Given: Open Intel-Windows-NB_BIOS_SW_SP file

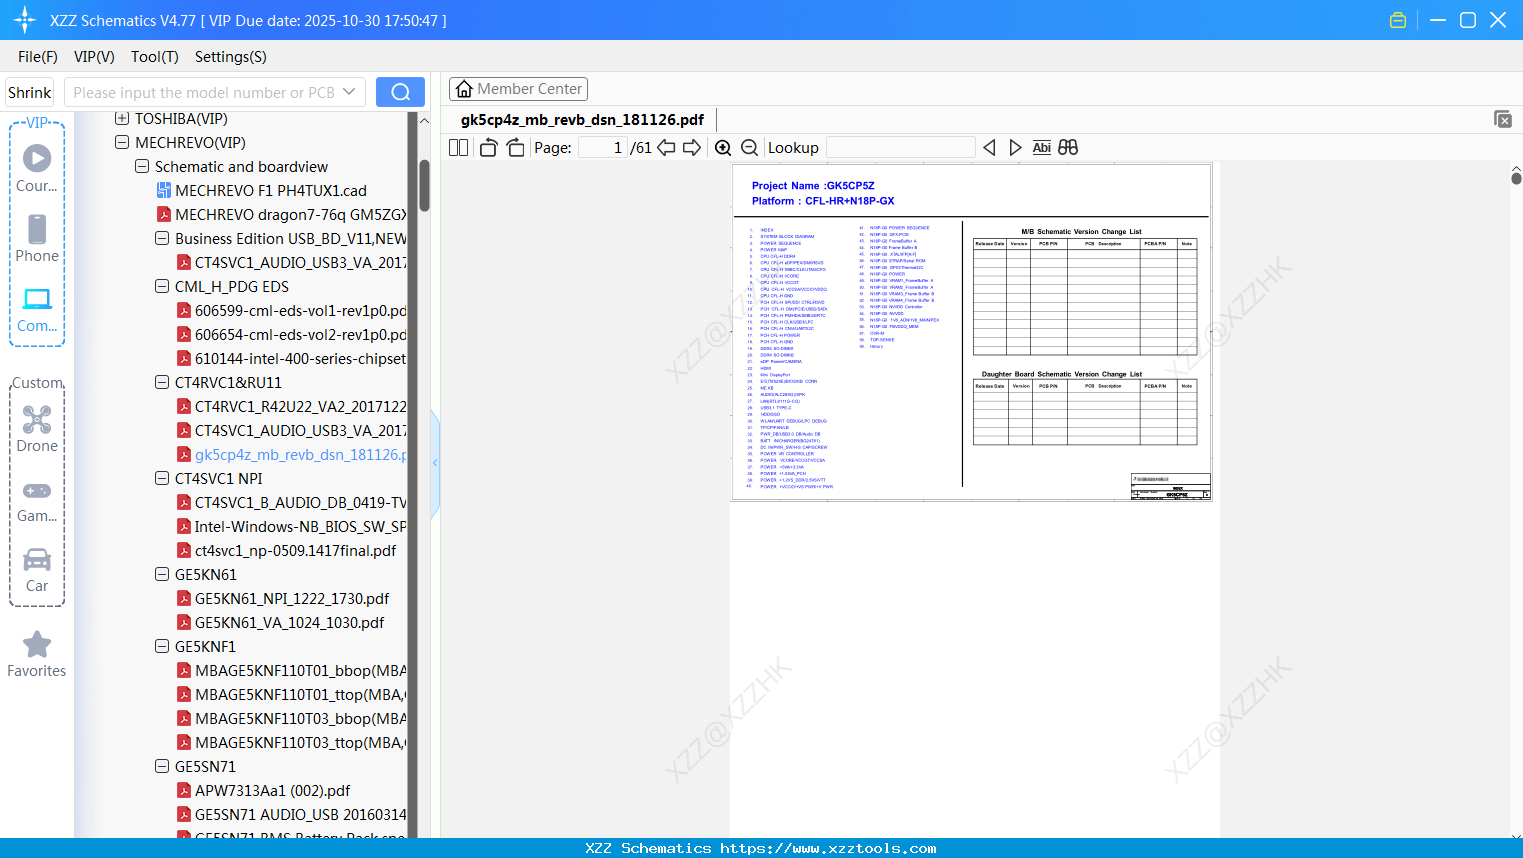Looking at the screenshot, I should coord(291,527).
